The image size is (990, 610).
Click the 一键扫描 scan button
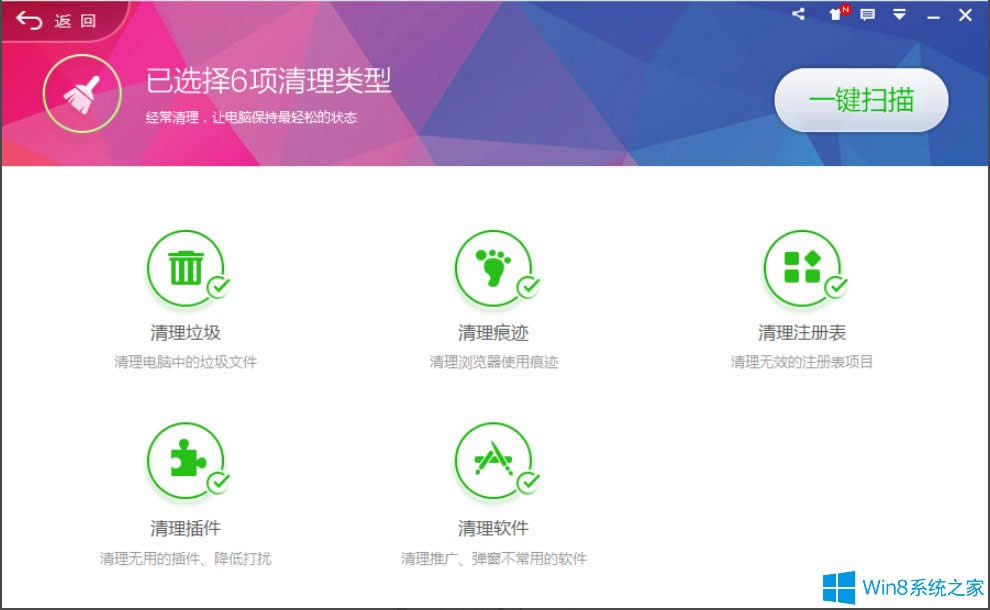point(862,100)
